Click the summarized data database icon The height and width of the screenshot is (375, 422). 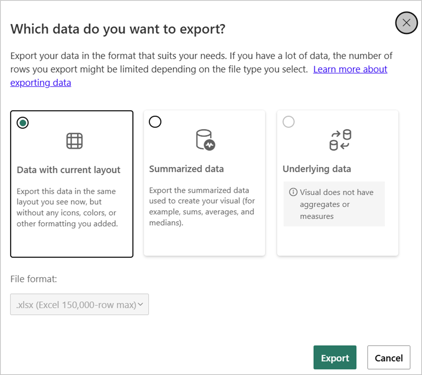[205, 140]
